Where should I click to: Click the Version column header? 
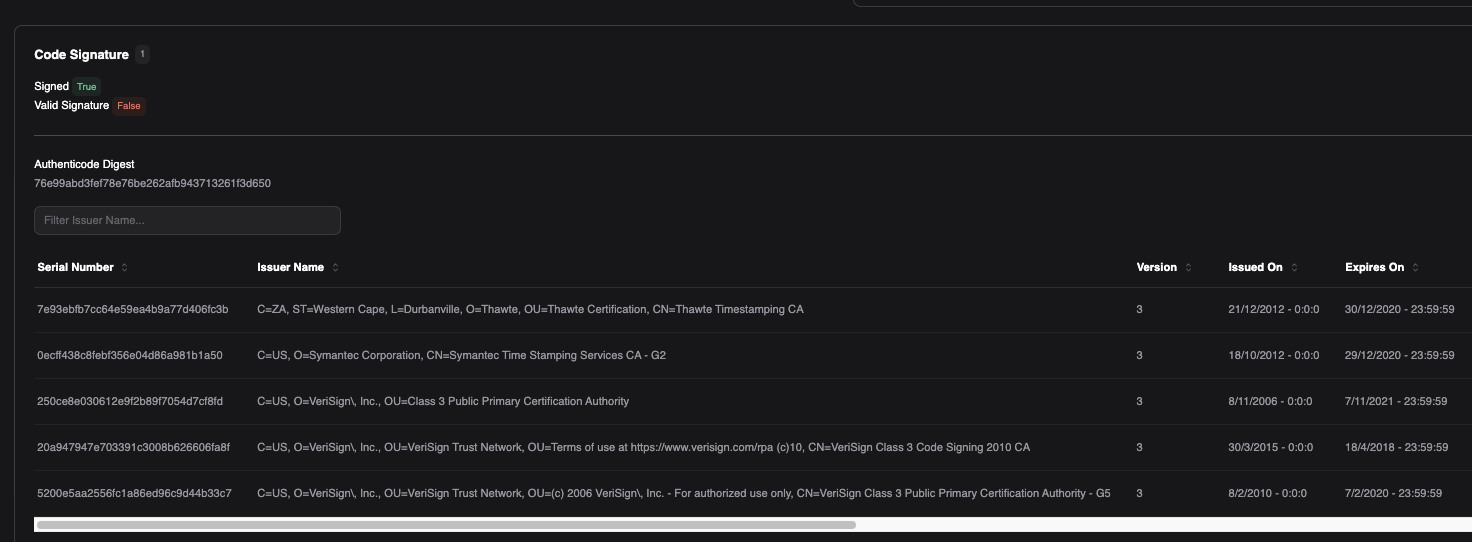point(1157,267)
